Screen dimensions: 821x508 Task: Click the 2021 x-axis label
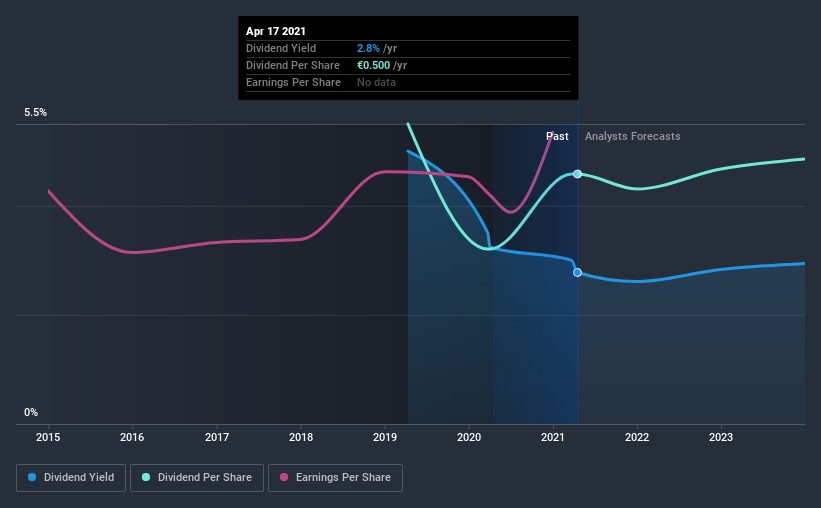pos(553,437)
